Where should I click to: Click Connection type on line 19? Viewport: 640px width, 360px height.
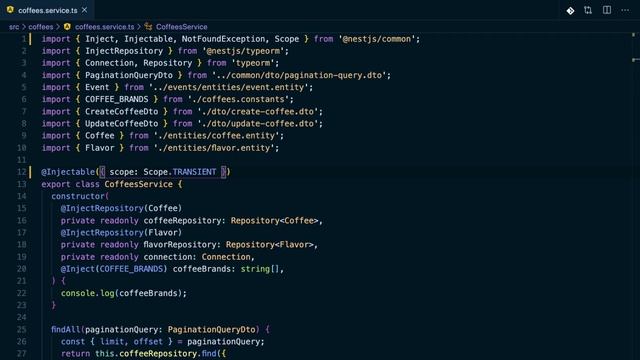[x=226, y=257]
